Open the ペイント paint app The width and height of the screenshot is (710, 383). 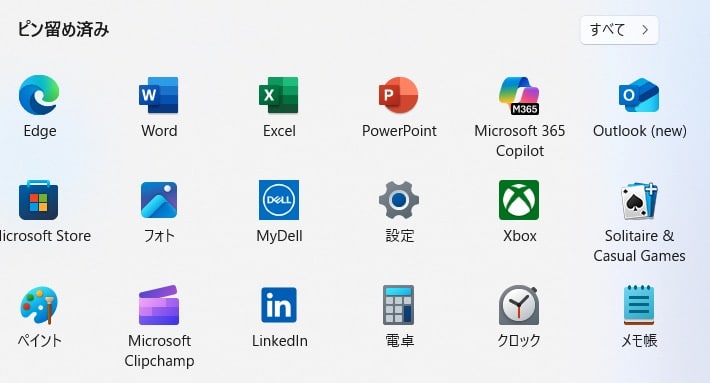point(39,305)
